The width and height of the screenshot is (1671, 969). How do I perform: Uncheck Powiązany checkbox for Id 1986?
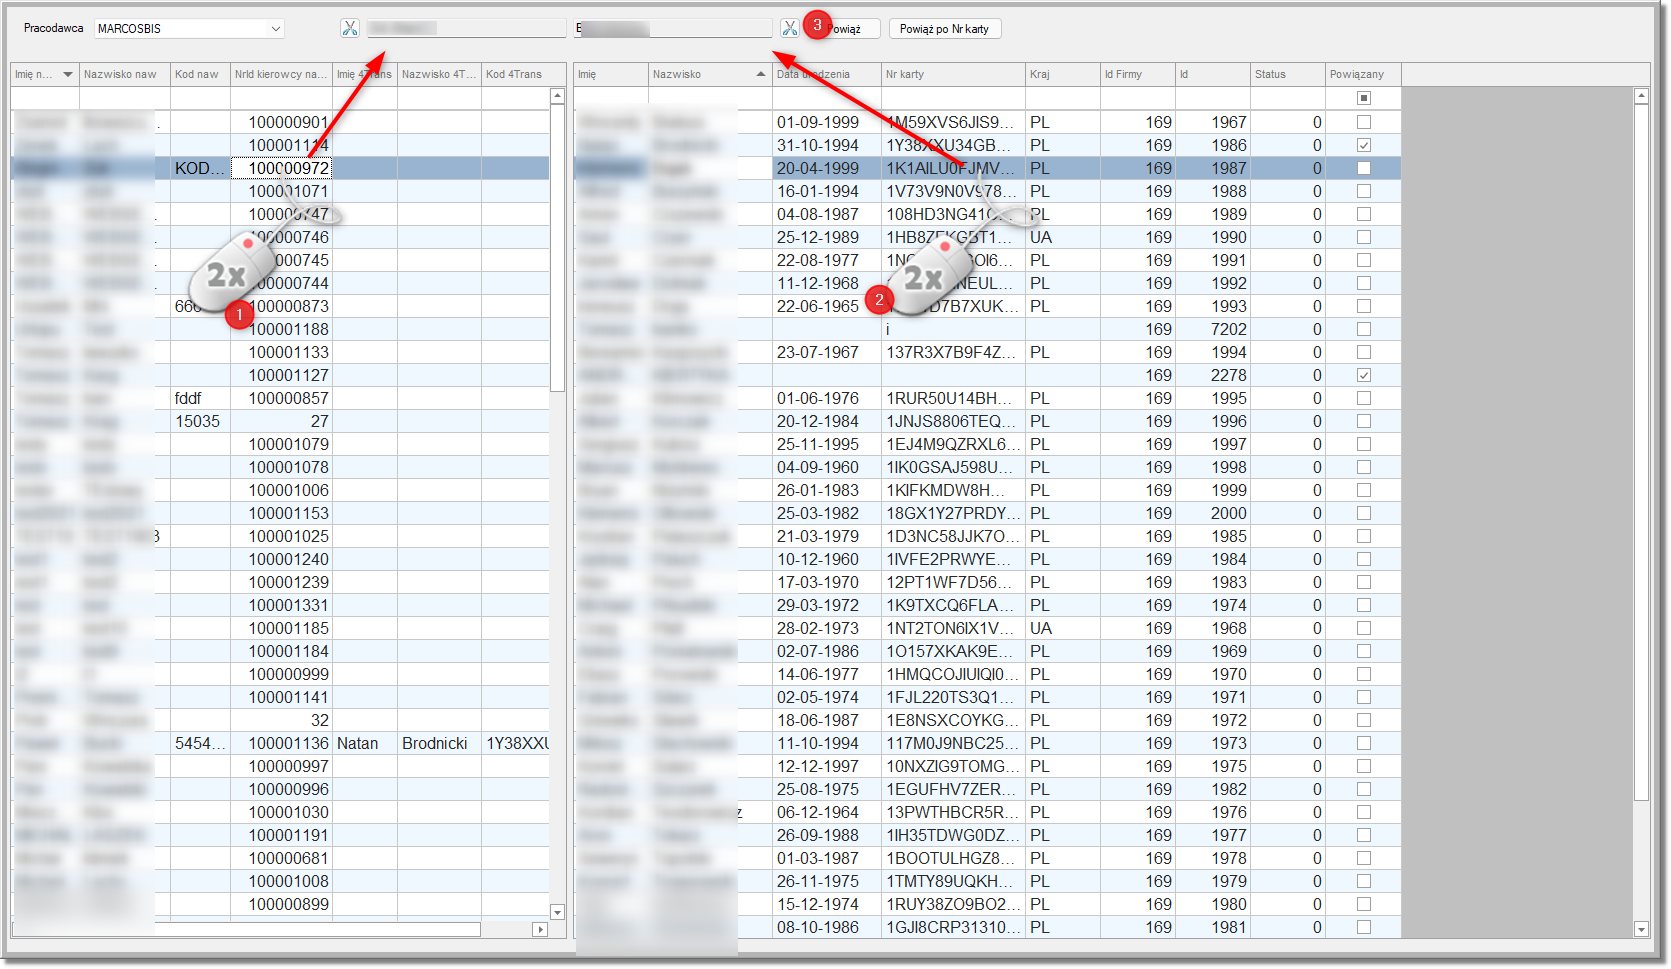coord(1364,145)
